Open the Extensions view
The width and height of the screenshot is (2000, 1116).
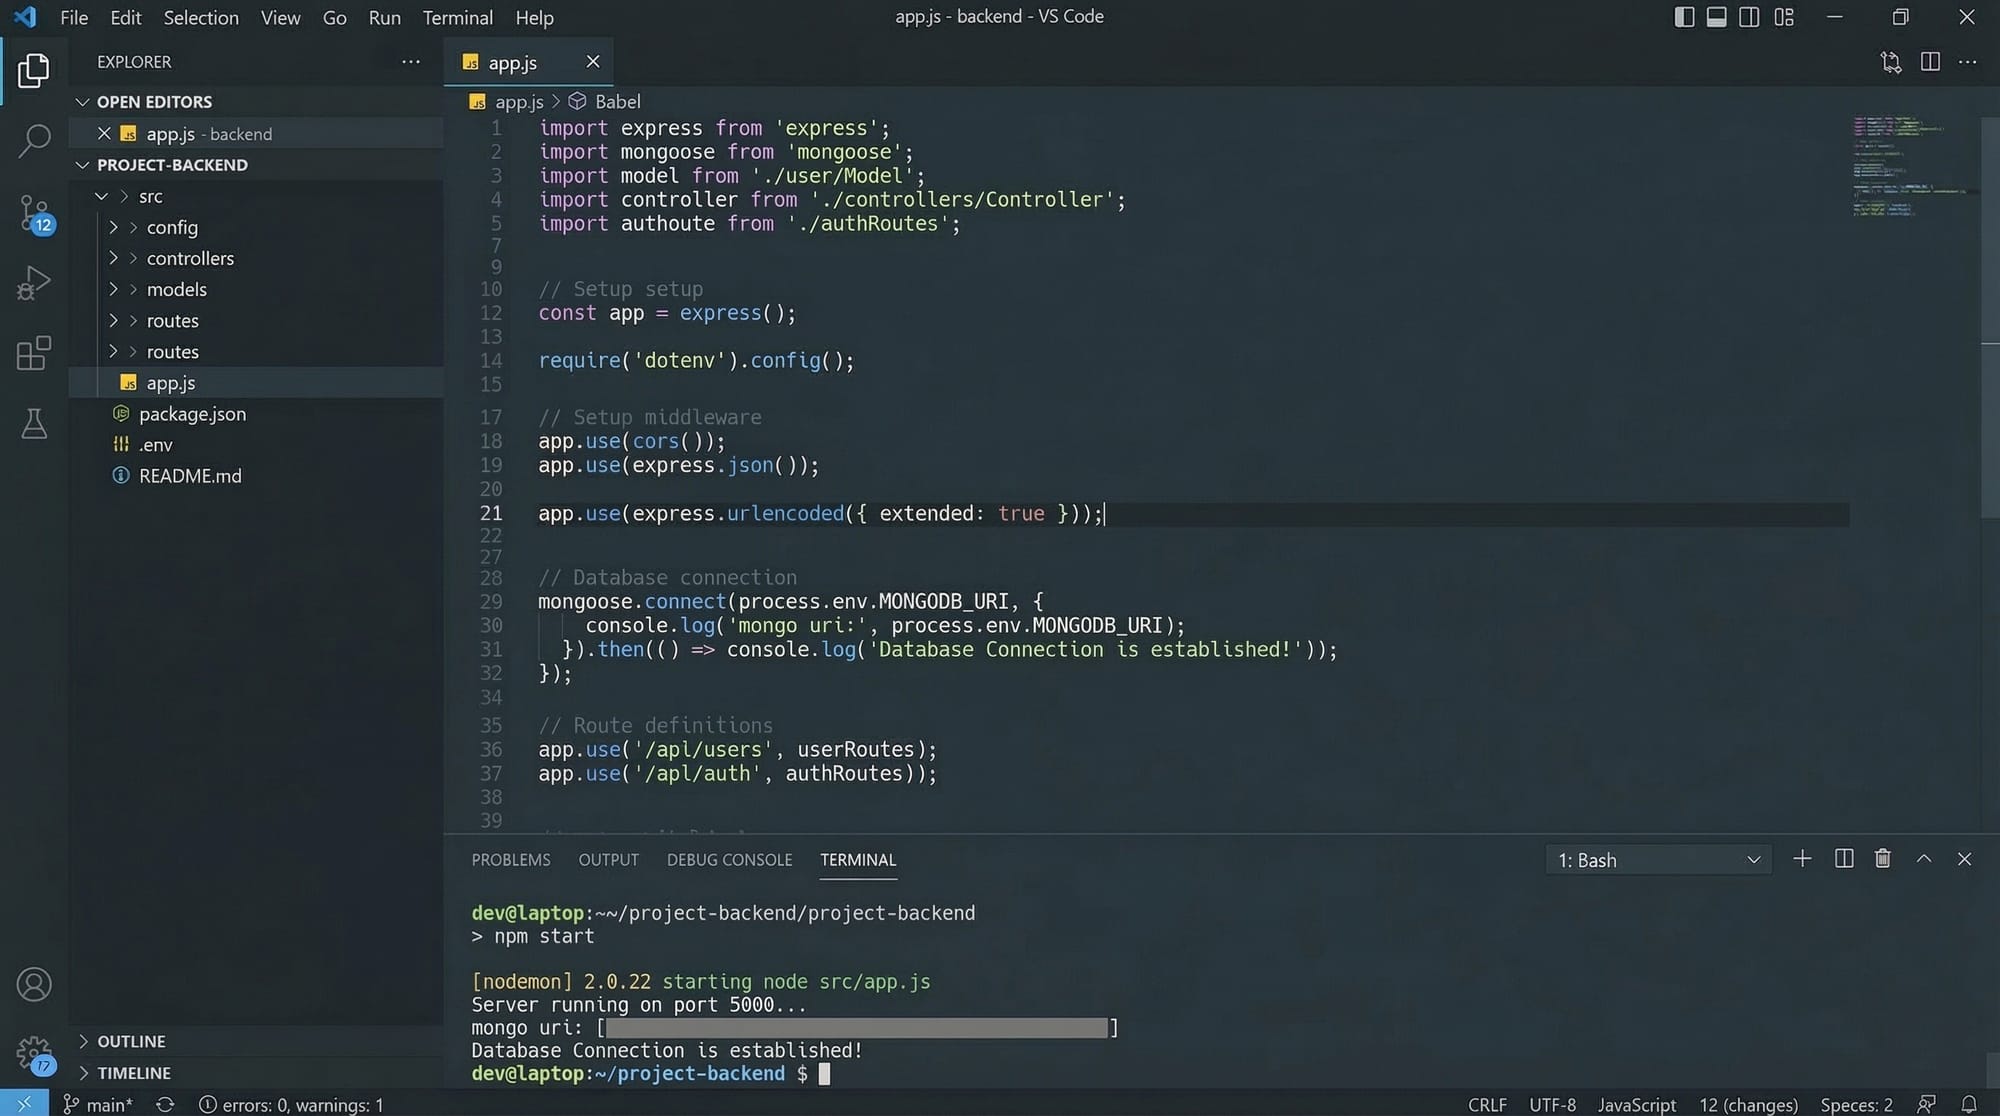tap(34, 353)
